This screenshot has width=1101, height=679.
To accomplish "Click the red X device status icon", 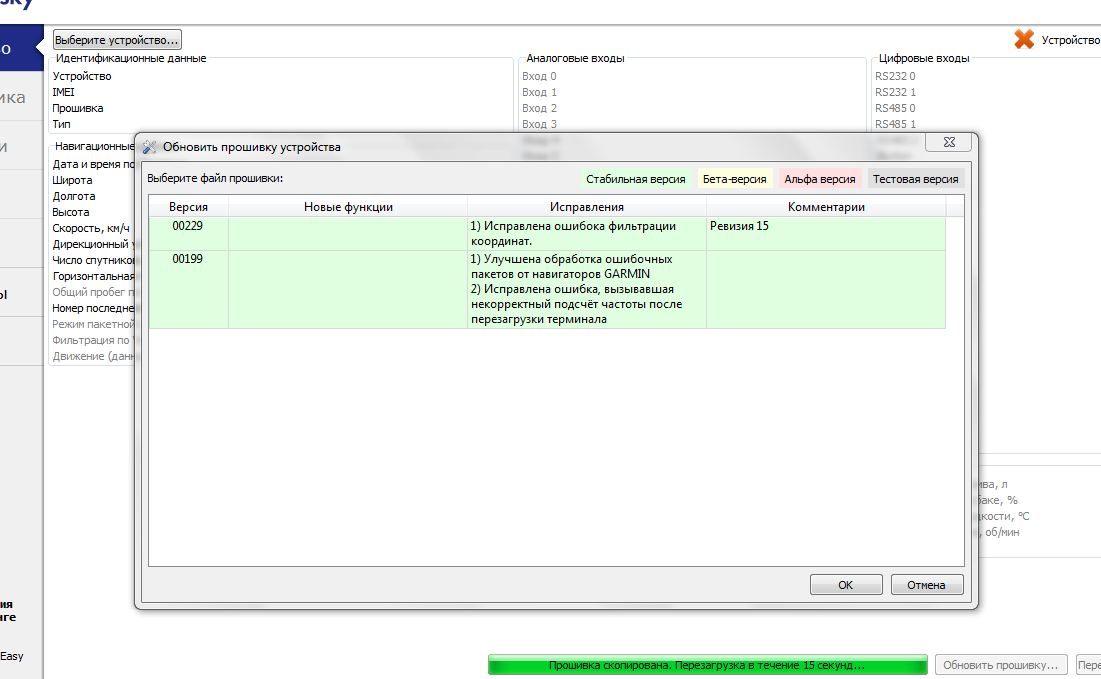I will coord(1024,40).
